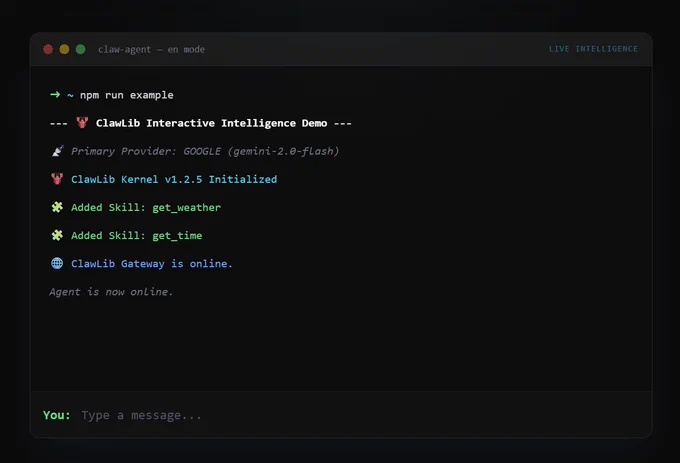680x463 pixels.
Task: Click the green prompt arrow icon
Action: (55, 95)
